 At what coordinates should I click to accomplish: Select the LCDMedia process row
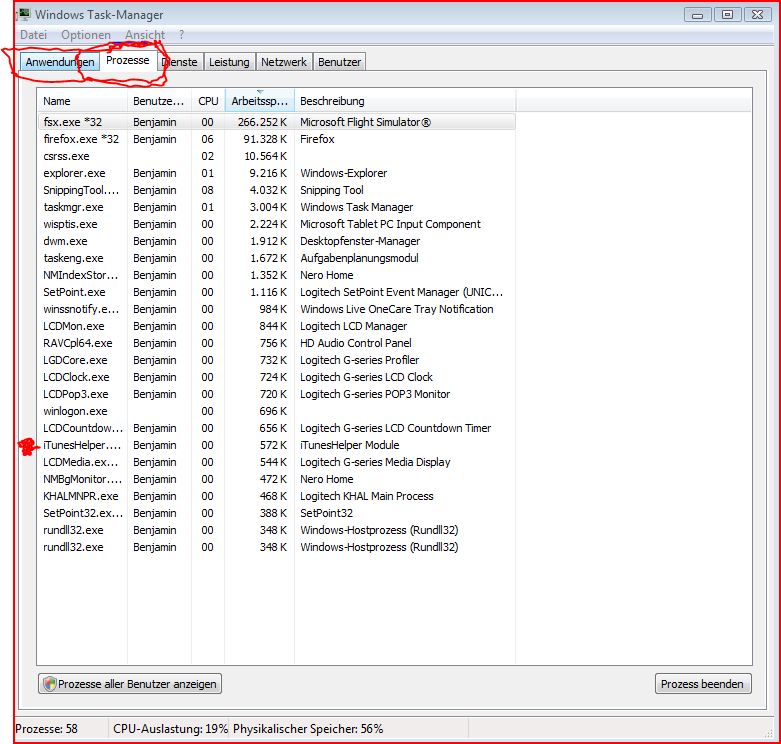[x=276, y=462]
